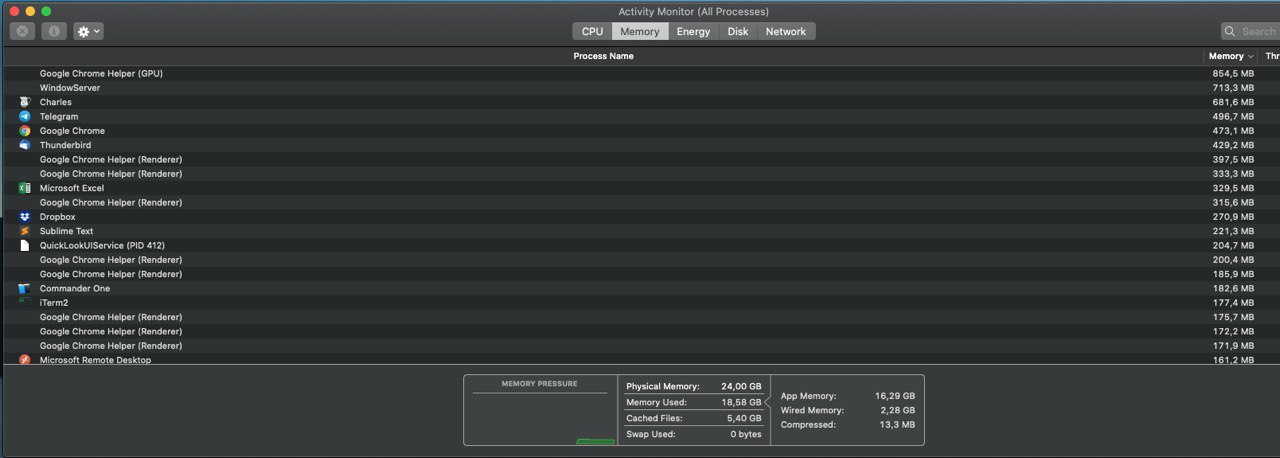Click the Dropbox process name

click(x=57, y=217)
